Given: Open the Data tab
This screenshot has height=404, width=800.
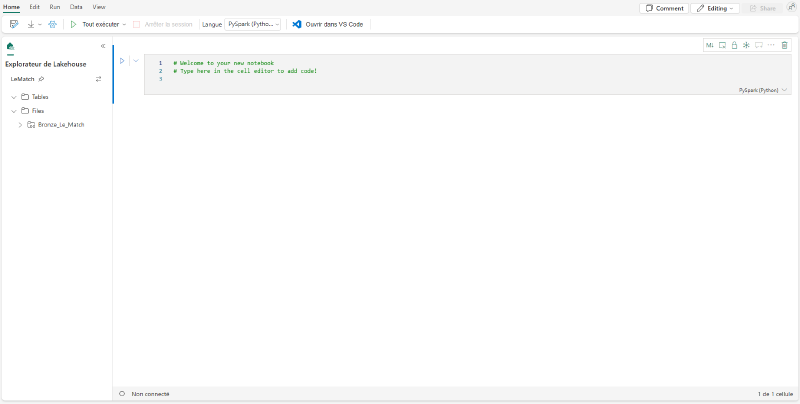Looking at the screenshot, I should click(x=76, y=8).
